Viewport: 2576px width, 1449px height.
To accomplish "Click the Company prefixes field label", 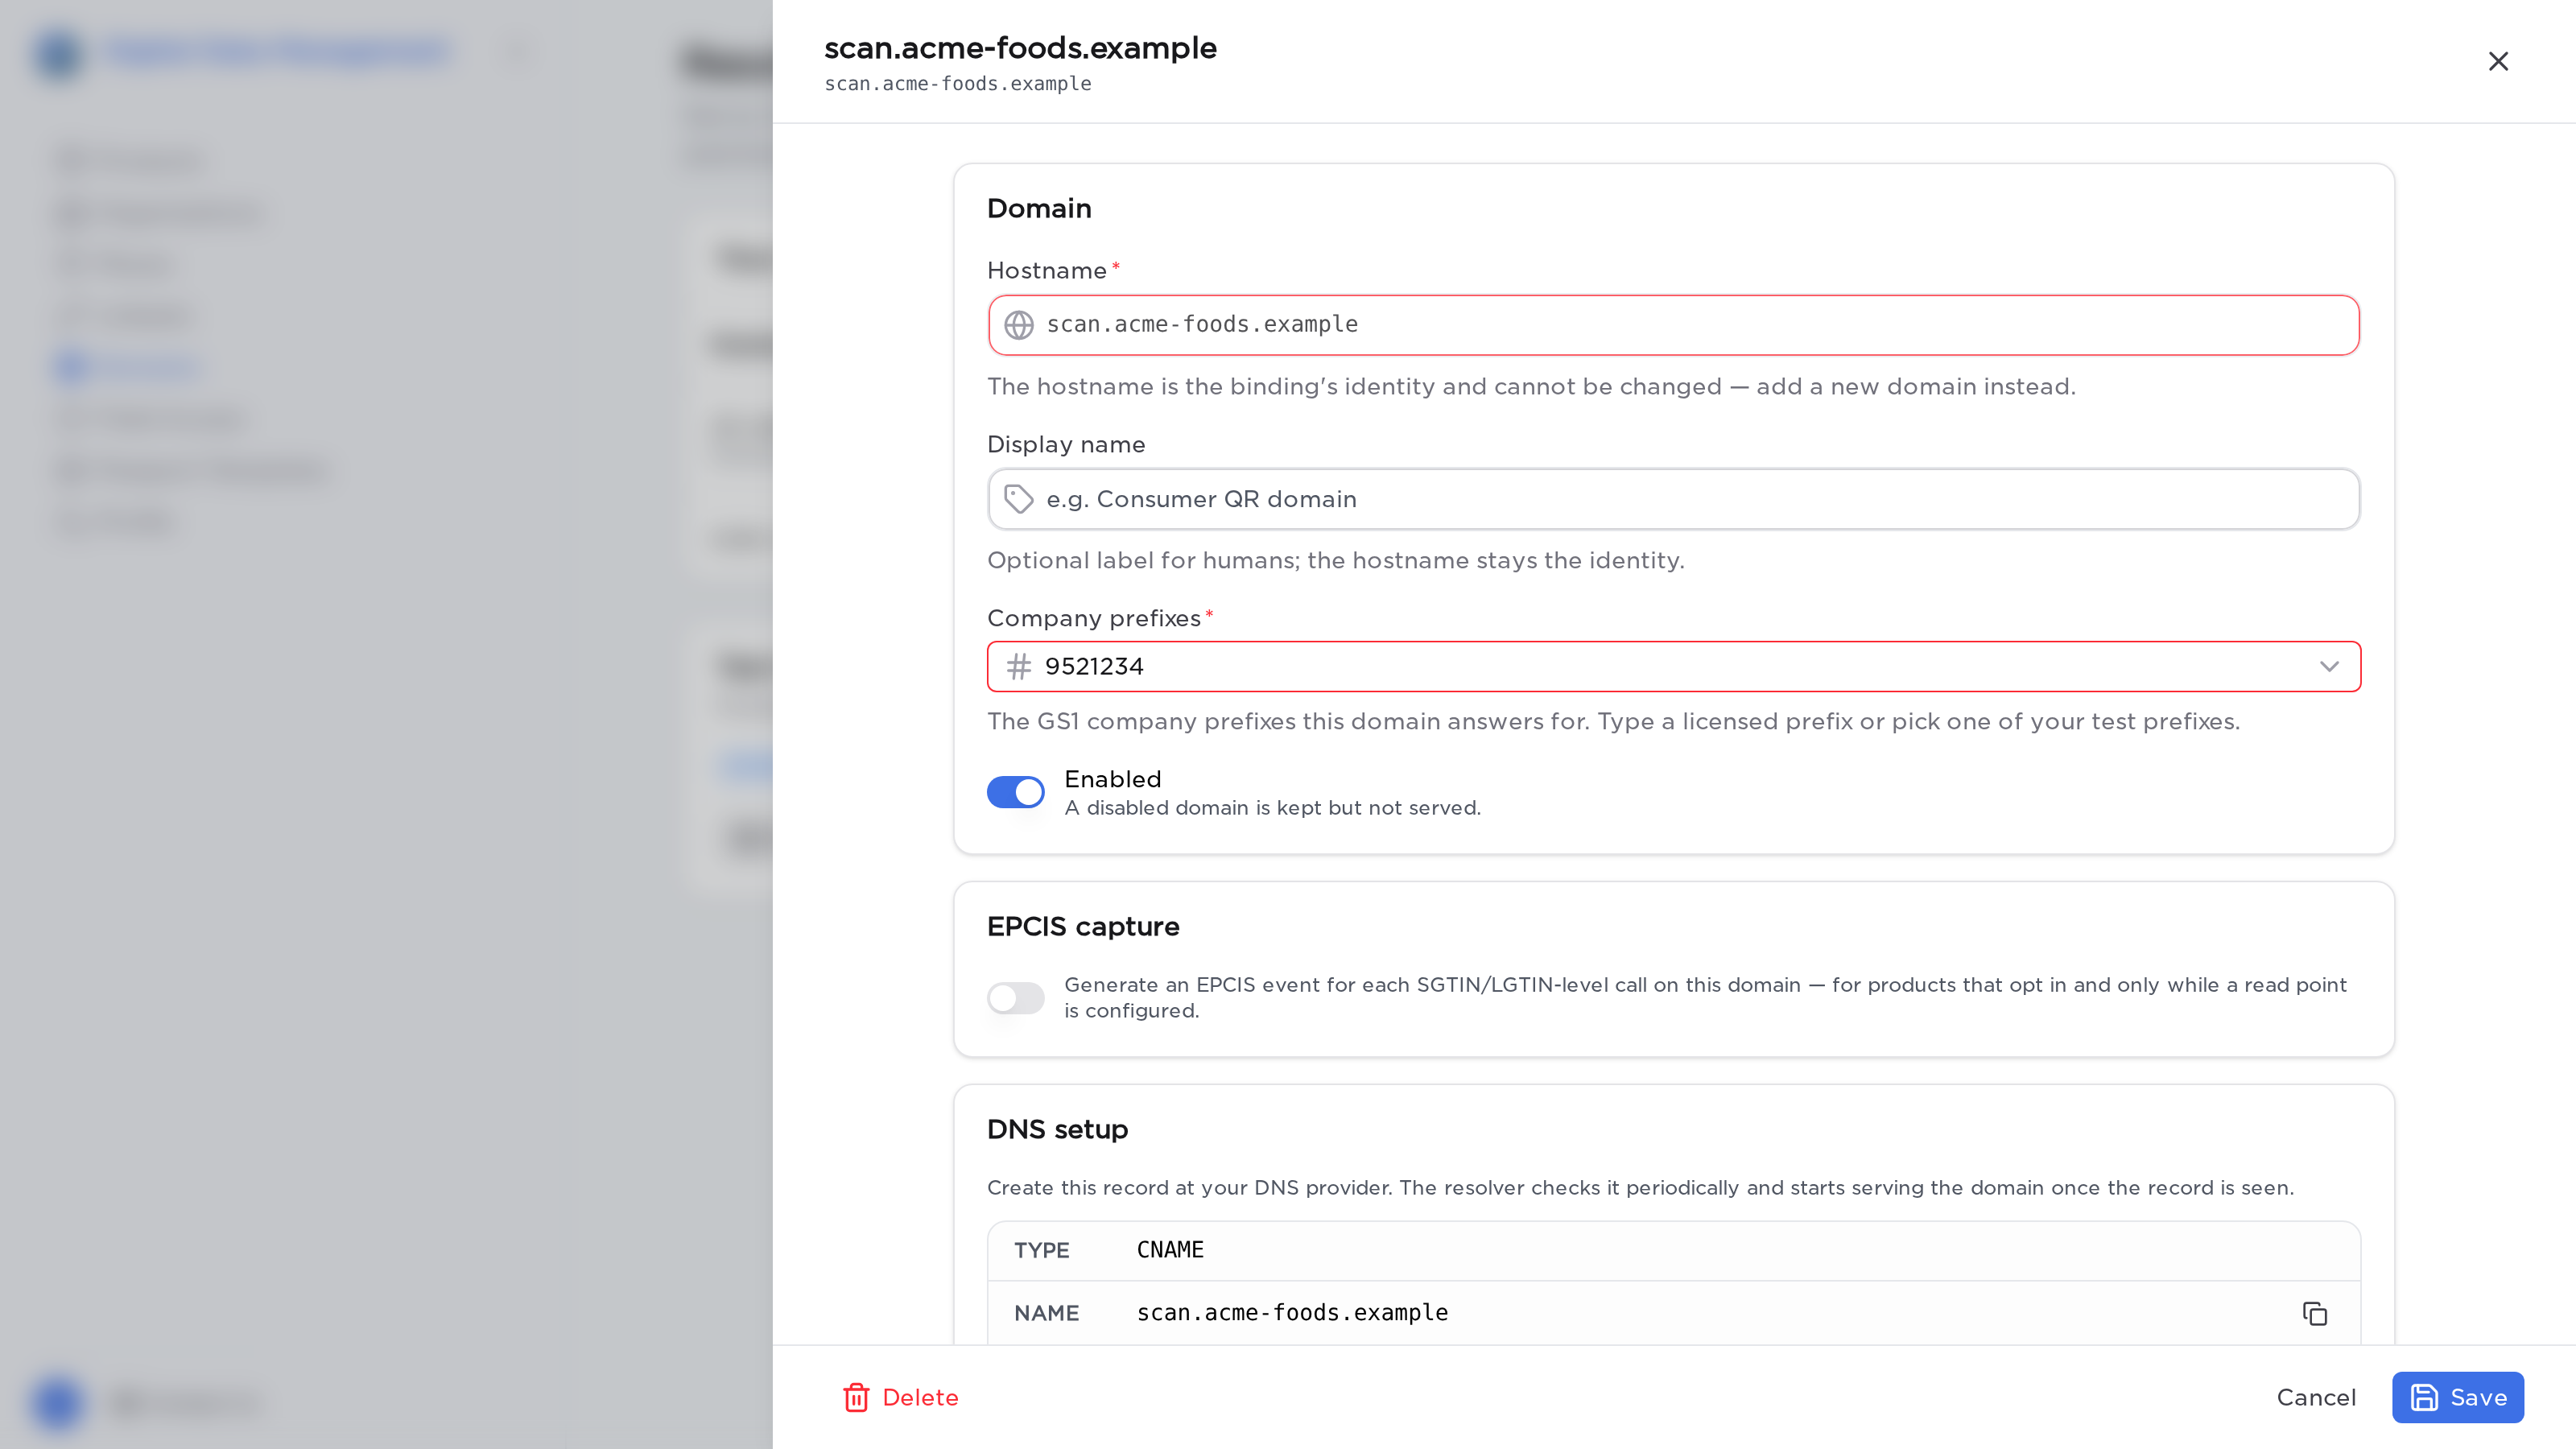I will 1094,619.
